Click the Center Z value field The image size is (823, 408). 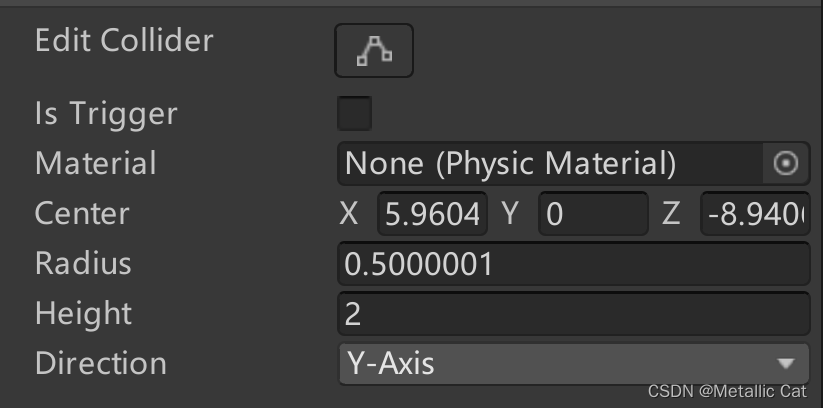click(x=755, y=214)
